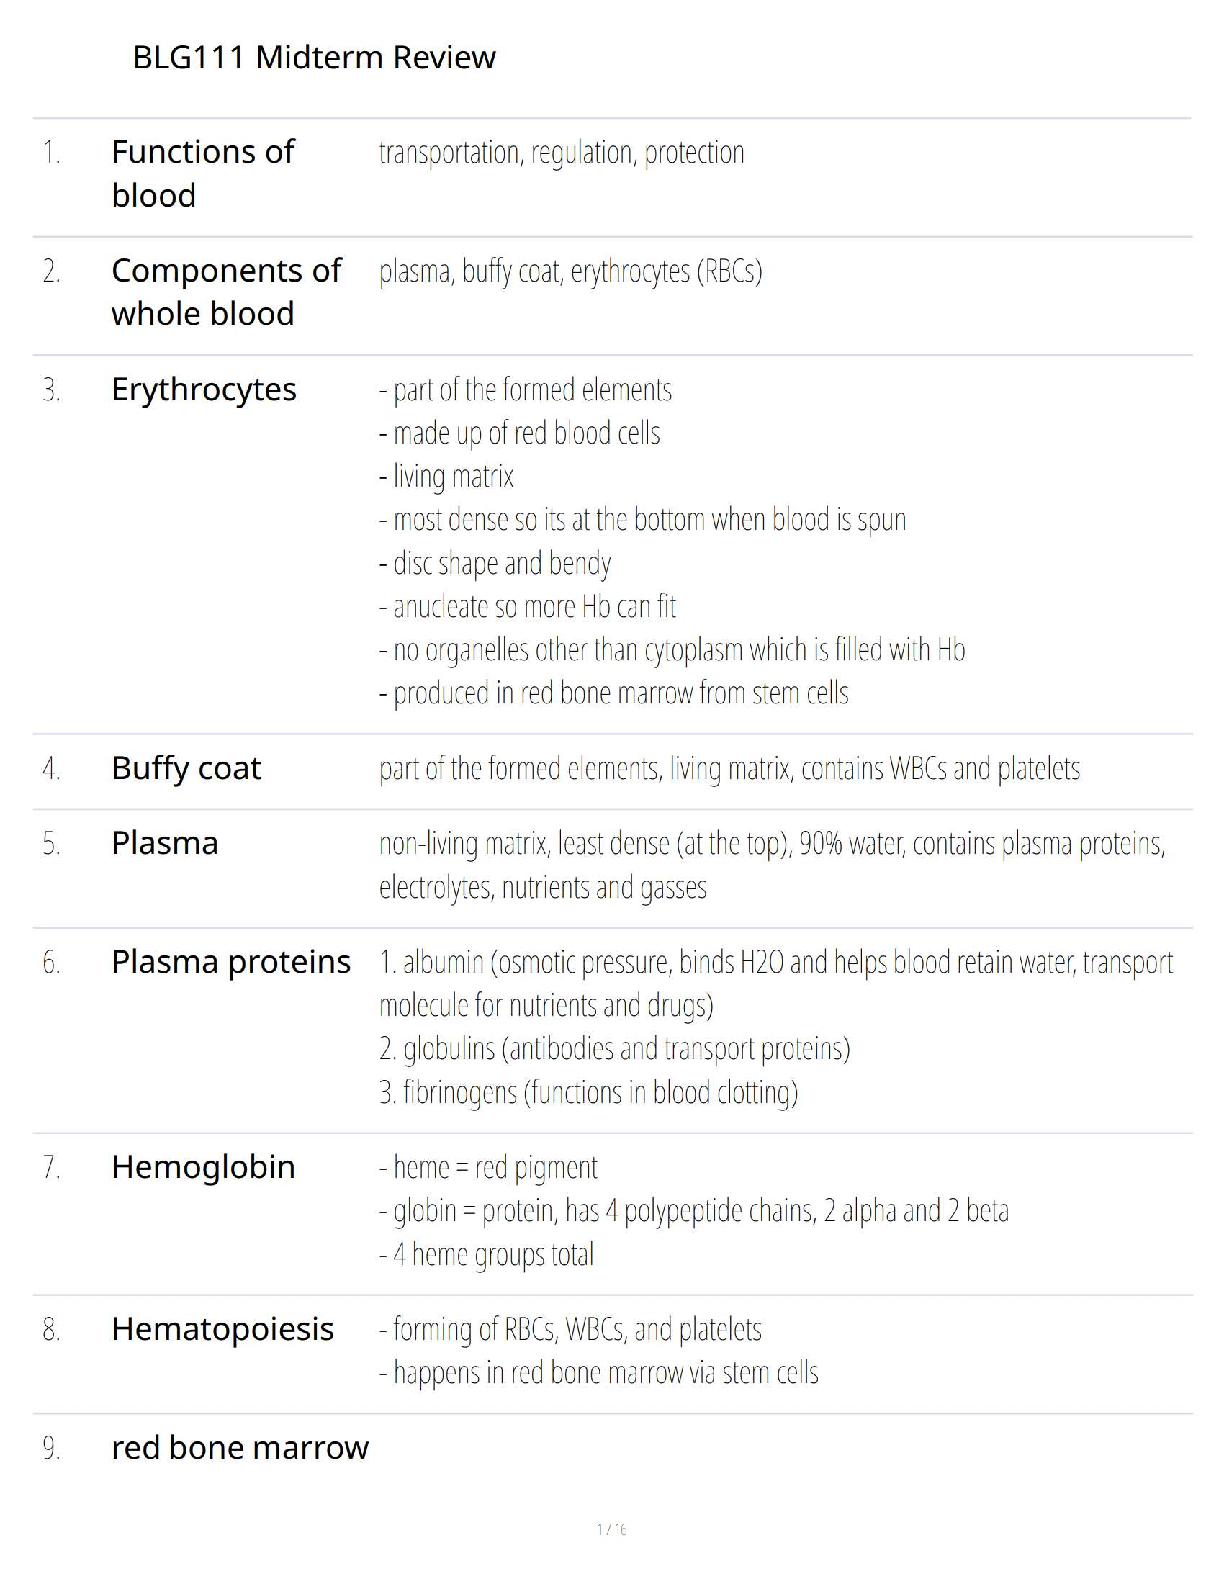
Task: Click the fibrinogens blood clotting line
Action: click(588, 1092)
